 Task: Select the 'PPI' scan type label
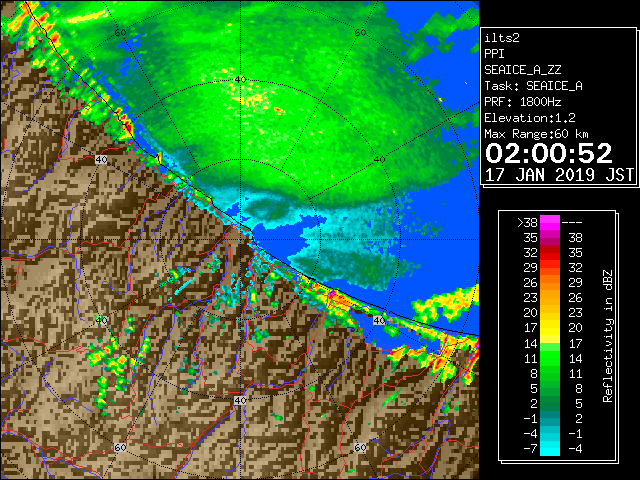pyautogui.click(x=494, y=54)
